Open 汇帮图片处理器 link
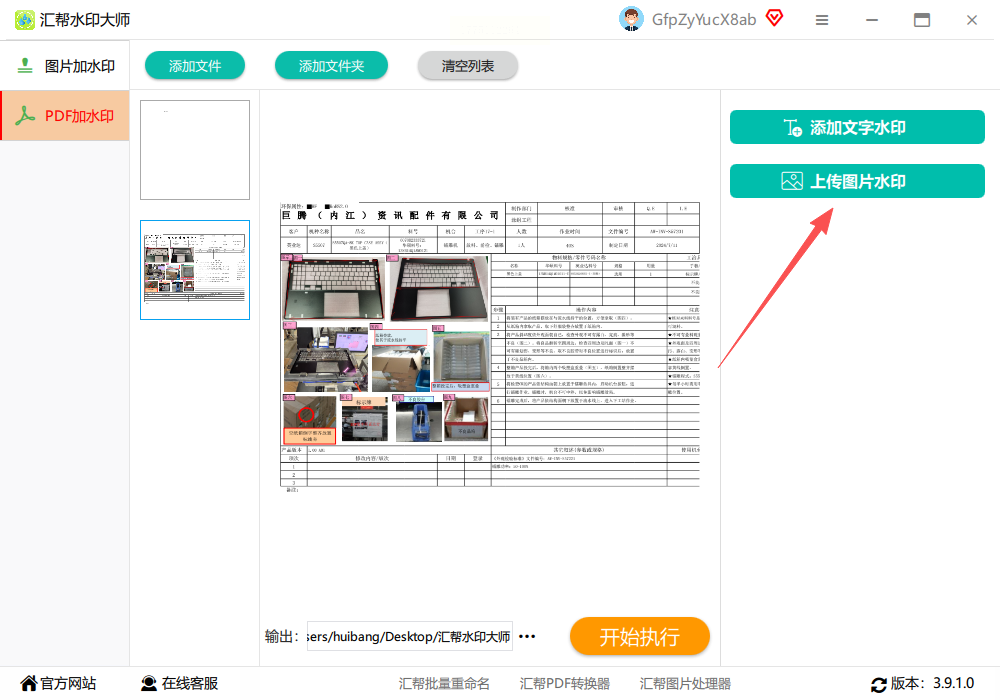The image size is (1000, 700). pos(685,683)
